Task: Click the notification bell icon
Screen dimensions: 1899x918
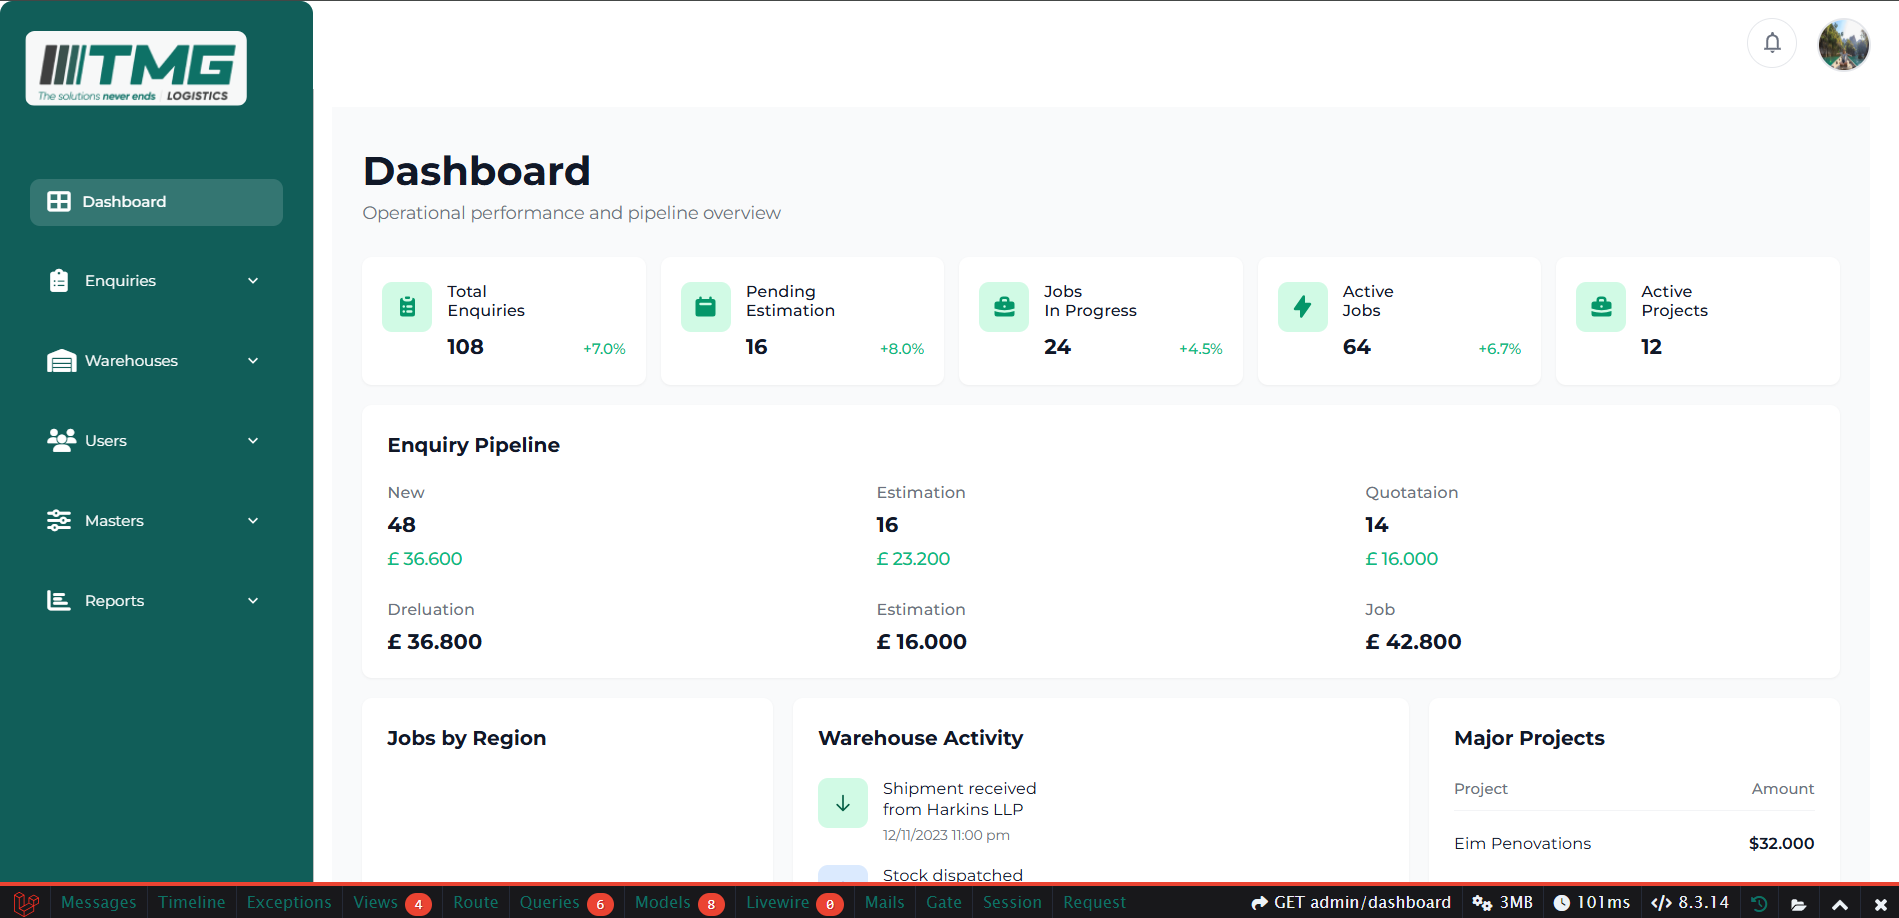Action: point(1771,43)
